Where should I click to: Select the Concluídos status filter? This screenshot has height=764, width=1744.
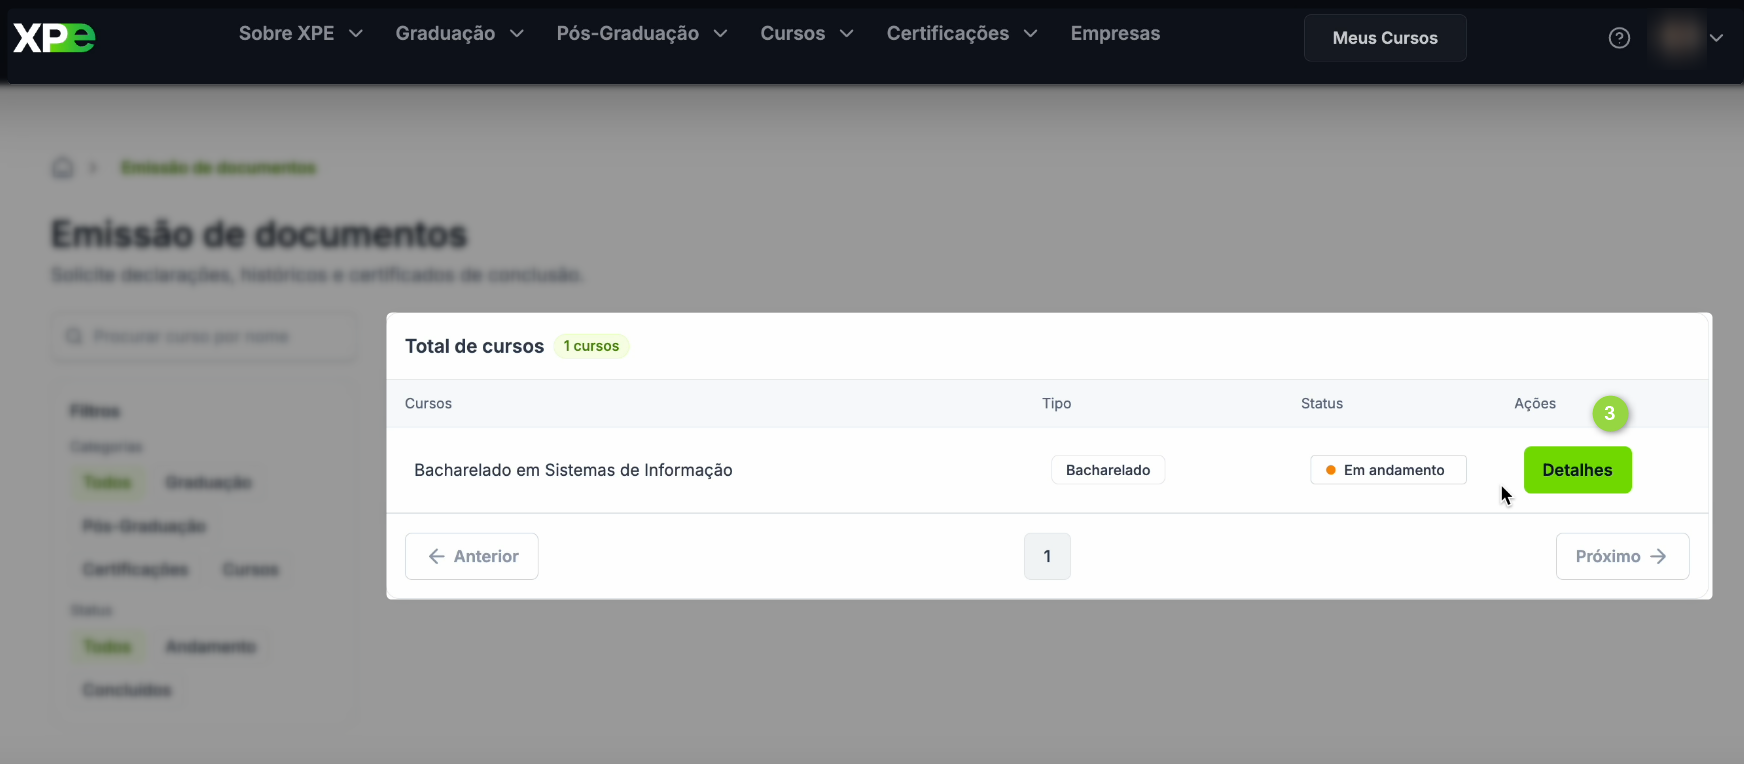click(x=127, y=690)
